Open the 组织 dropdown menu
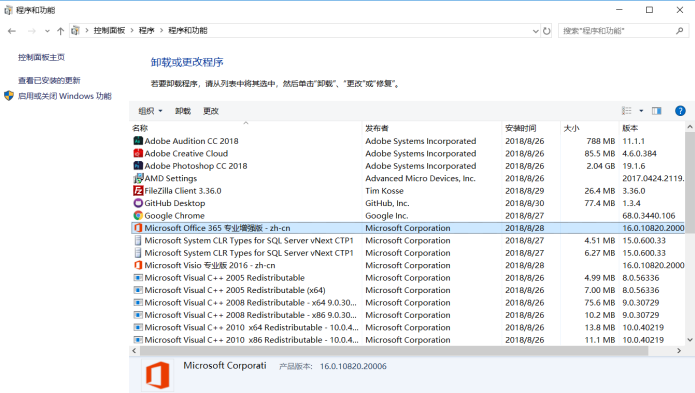This screenshot has height=393, width=695. click(150, 111)
